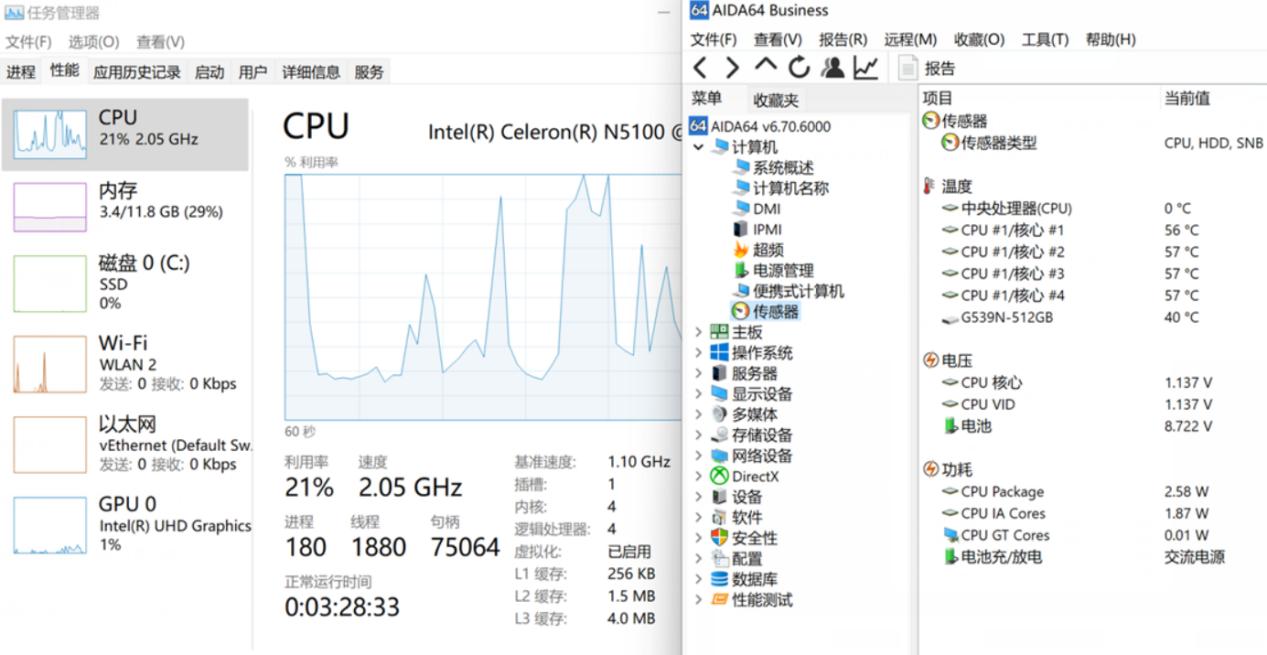Switch to Task Manager 服务 tab
The image size is (1267, 655).
tap(369, 72)
